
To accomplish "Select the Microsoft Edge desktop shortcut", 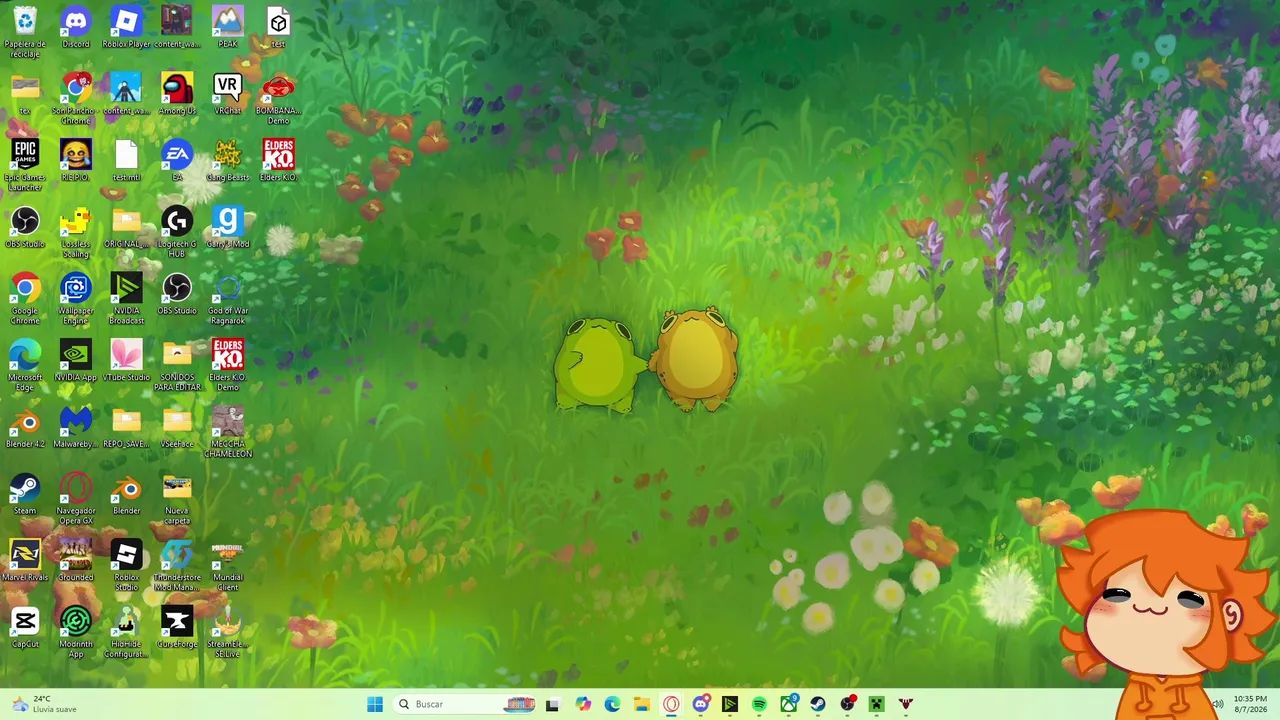I will point(25,366).
